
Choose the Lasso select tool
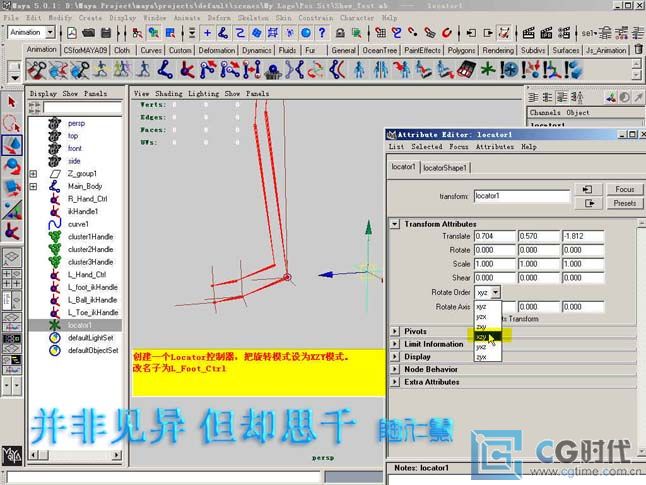click(12, 123)
